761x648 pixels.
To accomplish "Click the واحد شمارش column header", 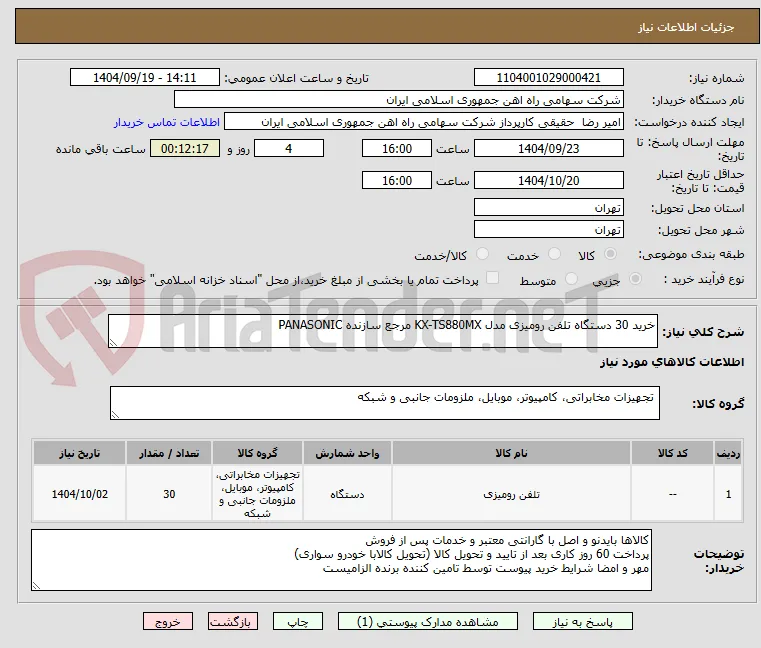I will tap(347, 453).
